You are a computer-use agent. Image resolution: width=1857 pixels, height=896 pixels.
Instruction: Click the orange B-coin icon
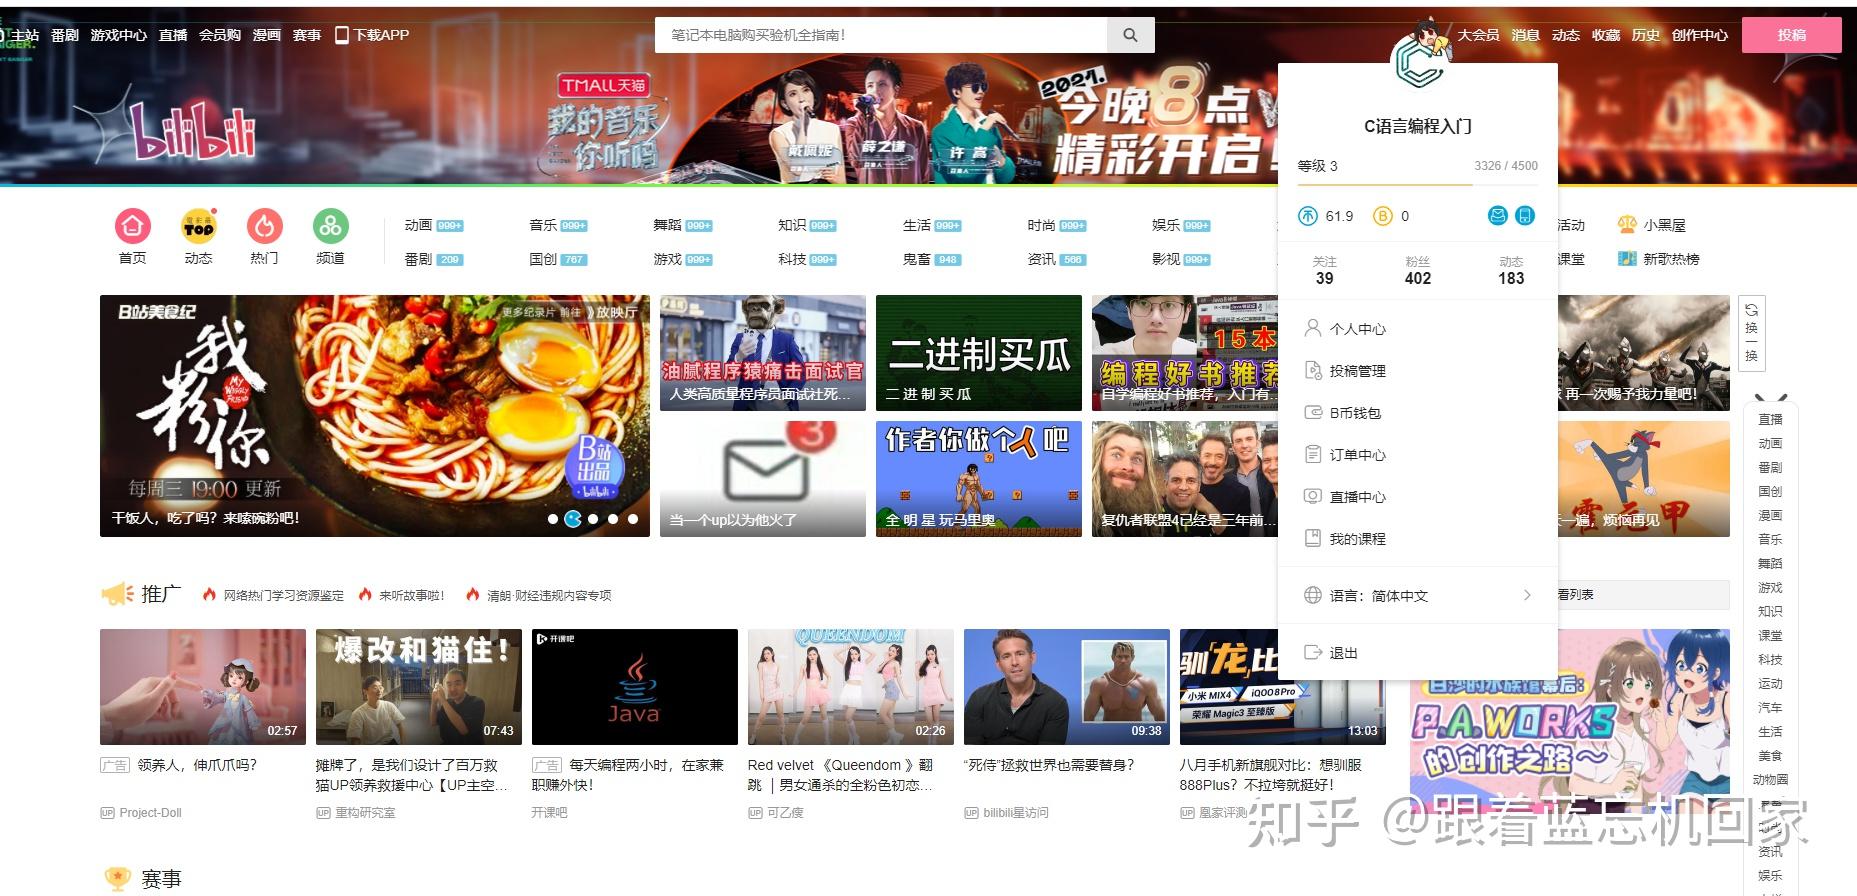tap(1383, 216)
